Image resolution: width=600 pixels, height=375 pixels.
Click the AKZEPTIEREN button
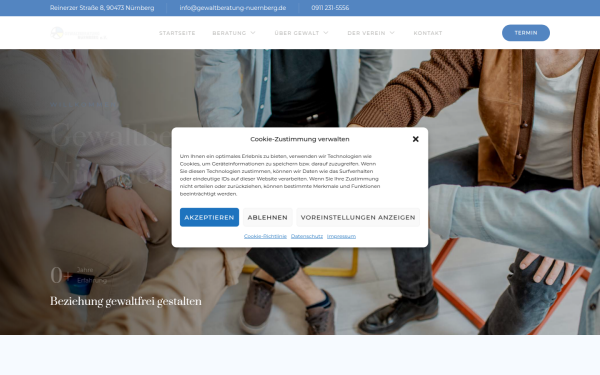click(x=209, y=217)
